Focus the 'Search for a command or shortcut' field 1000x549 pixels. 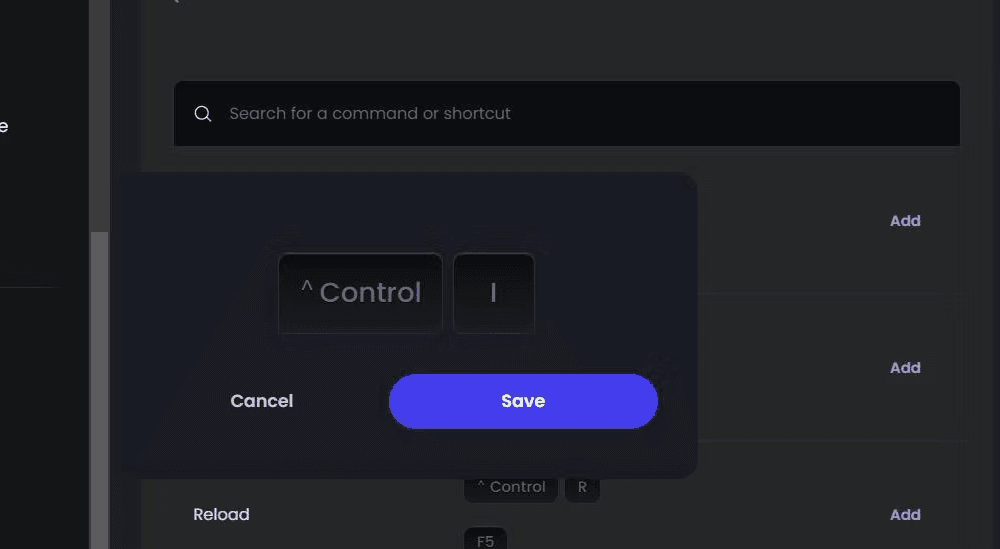point(566,113)
